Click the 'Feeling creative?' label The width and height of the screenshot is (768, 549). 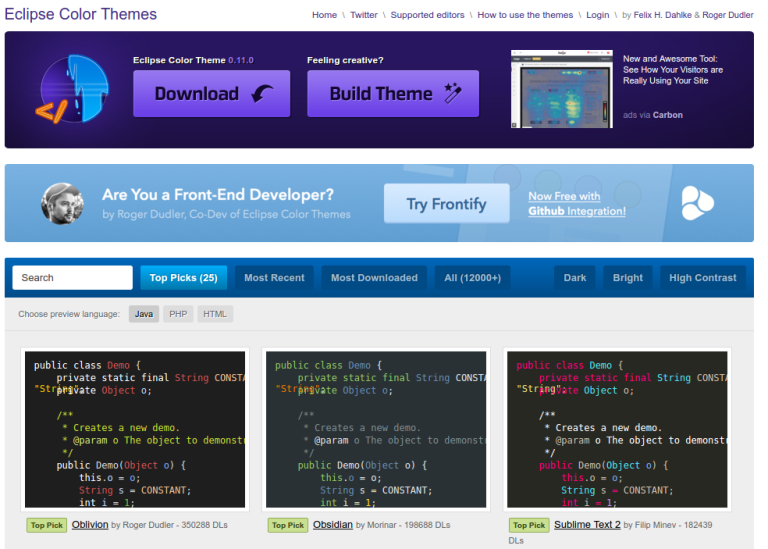345,60
